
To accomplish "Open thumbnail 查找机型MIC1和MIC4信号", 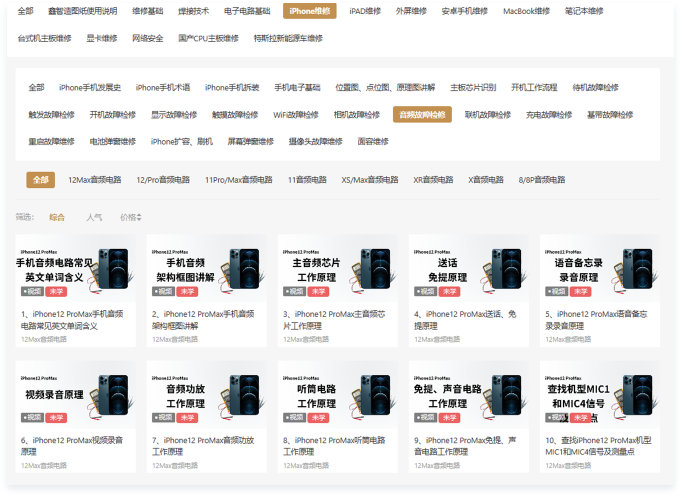I will click(x=600, y=395).
